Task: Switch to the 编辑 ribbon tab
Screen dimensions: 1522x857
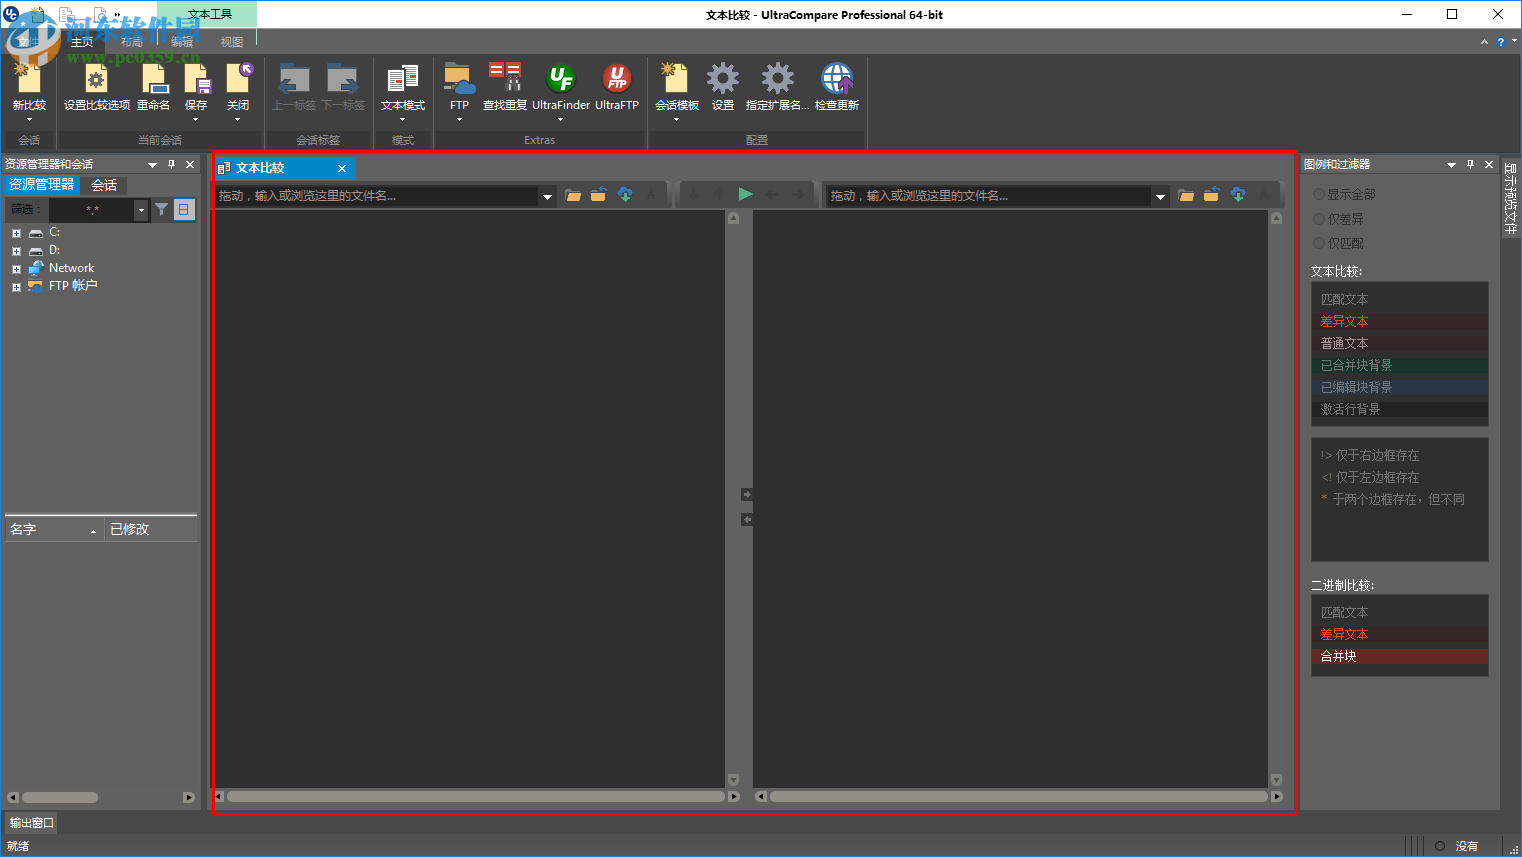Action: pyautogui.click(x=181, y=42)
